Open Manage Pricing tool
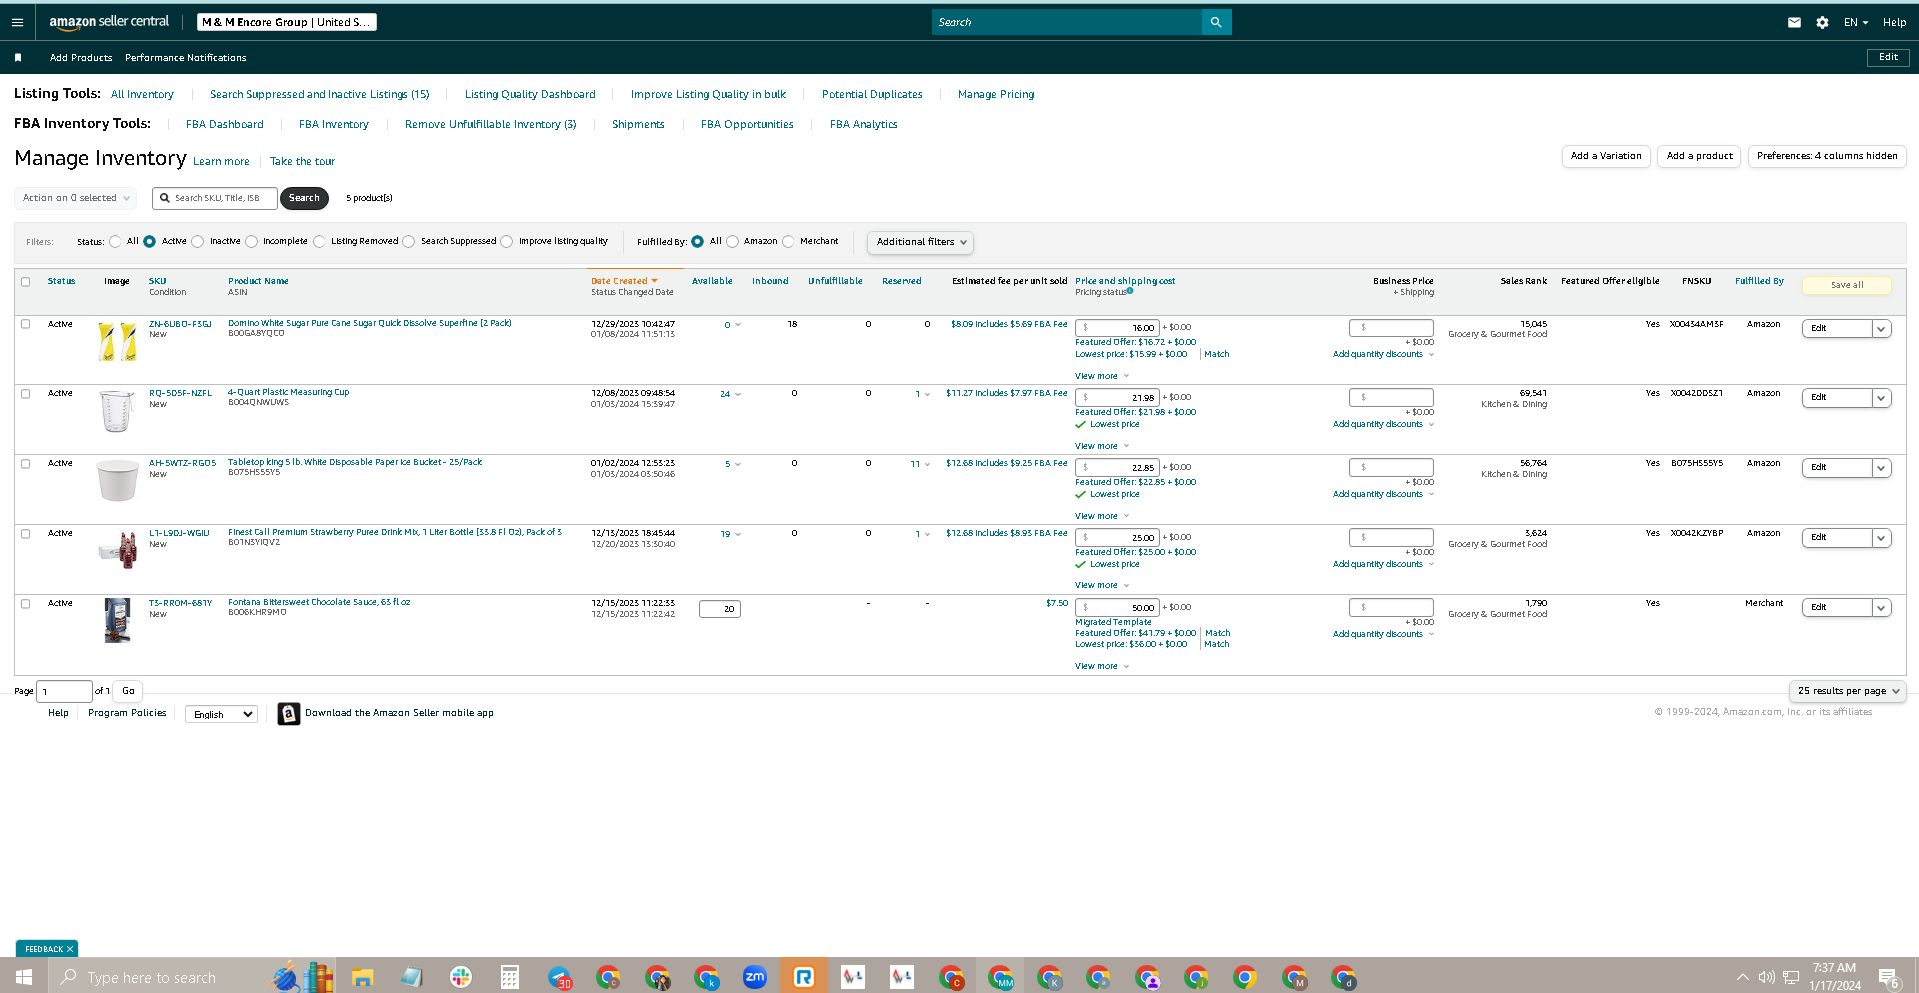Image resolution: width=1919 pixels, height=993 pixels. click(996, 94)
